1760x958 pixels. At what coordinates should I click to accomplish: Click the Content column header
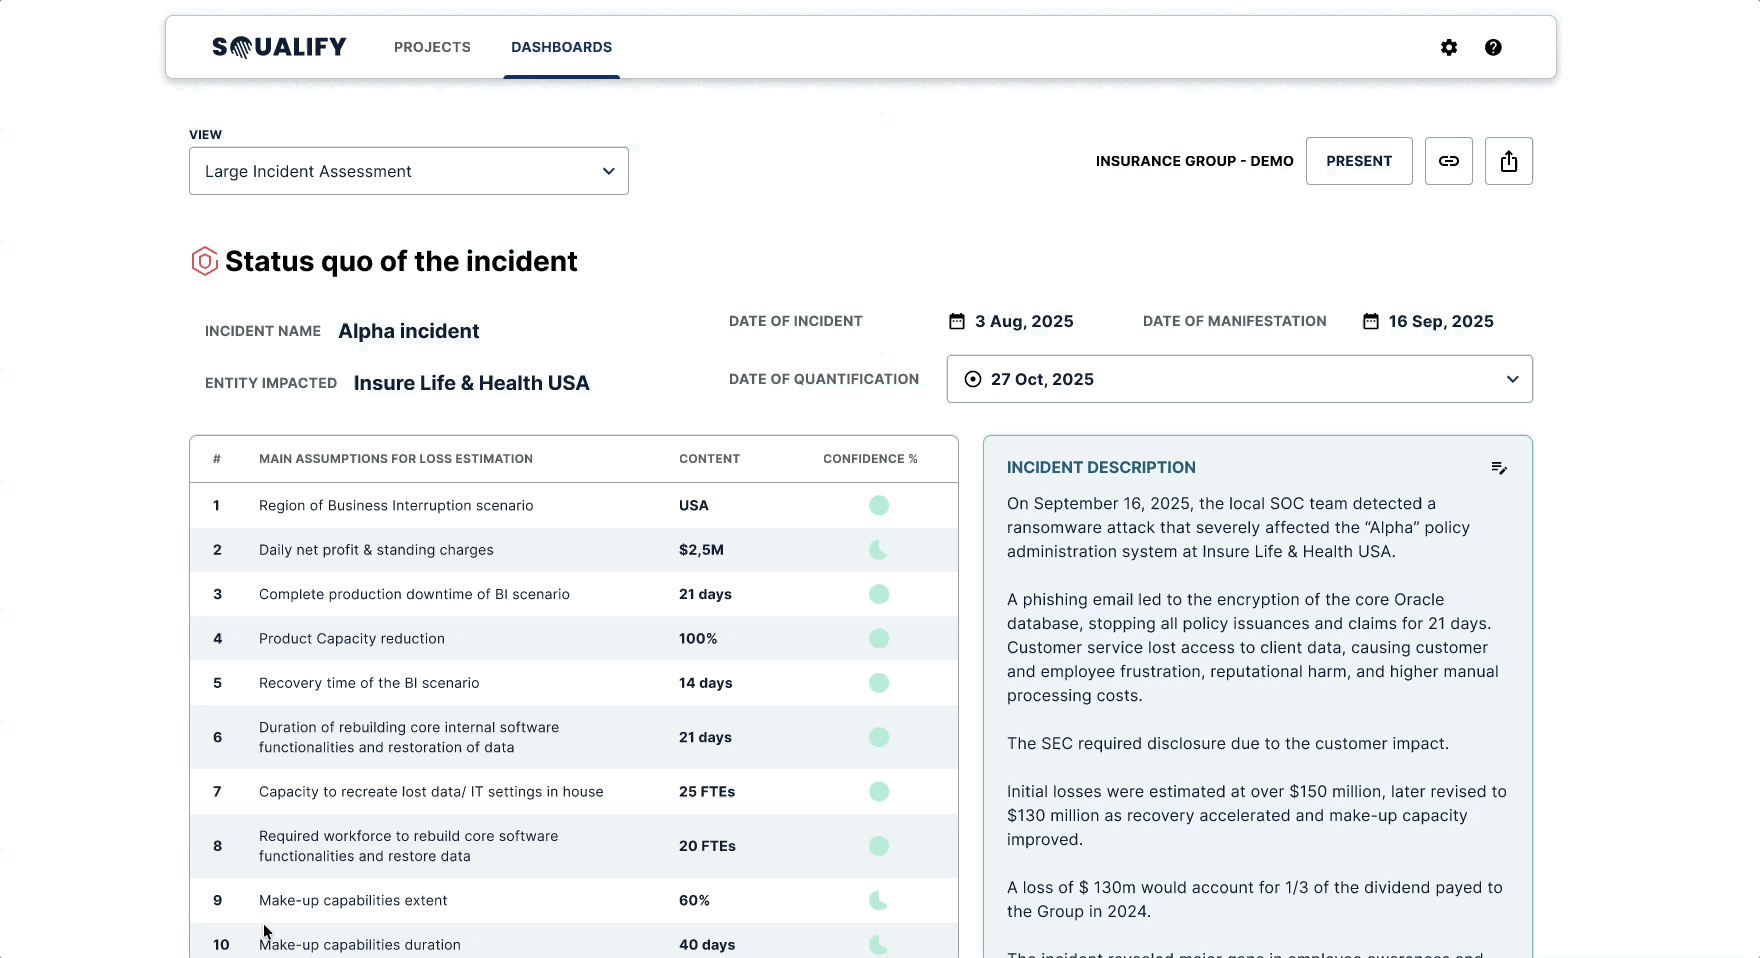[710, 459]
